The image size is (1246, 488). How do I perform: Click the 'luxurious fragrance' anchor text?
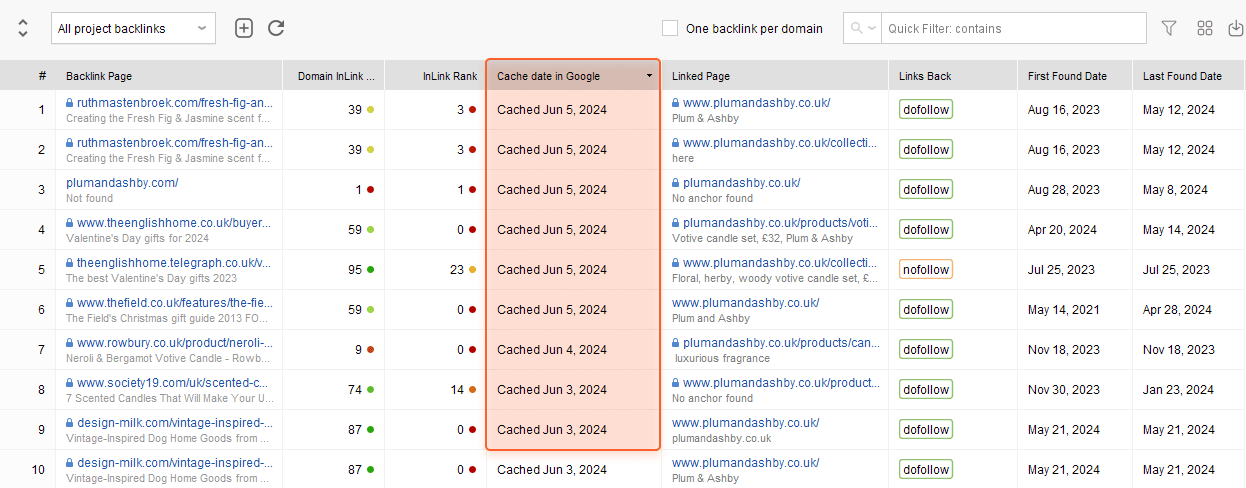pos(722,358)
